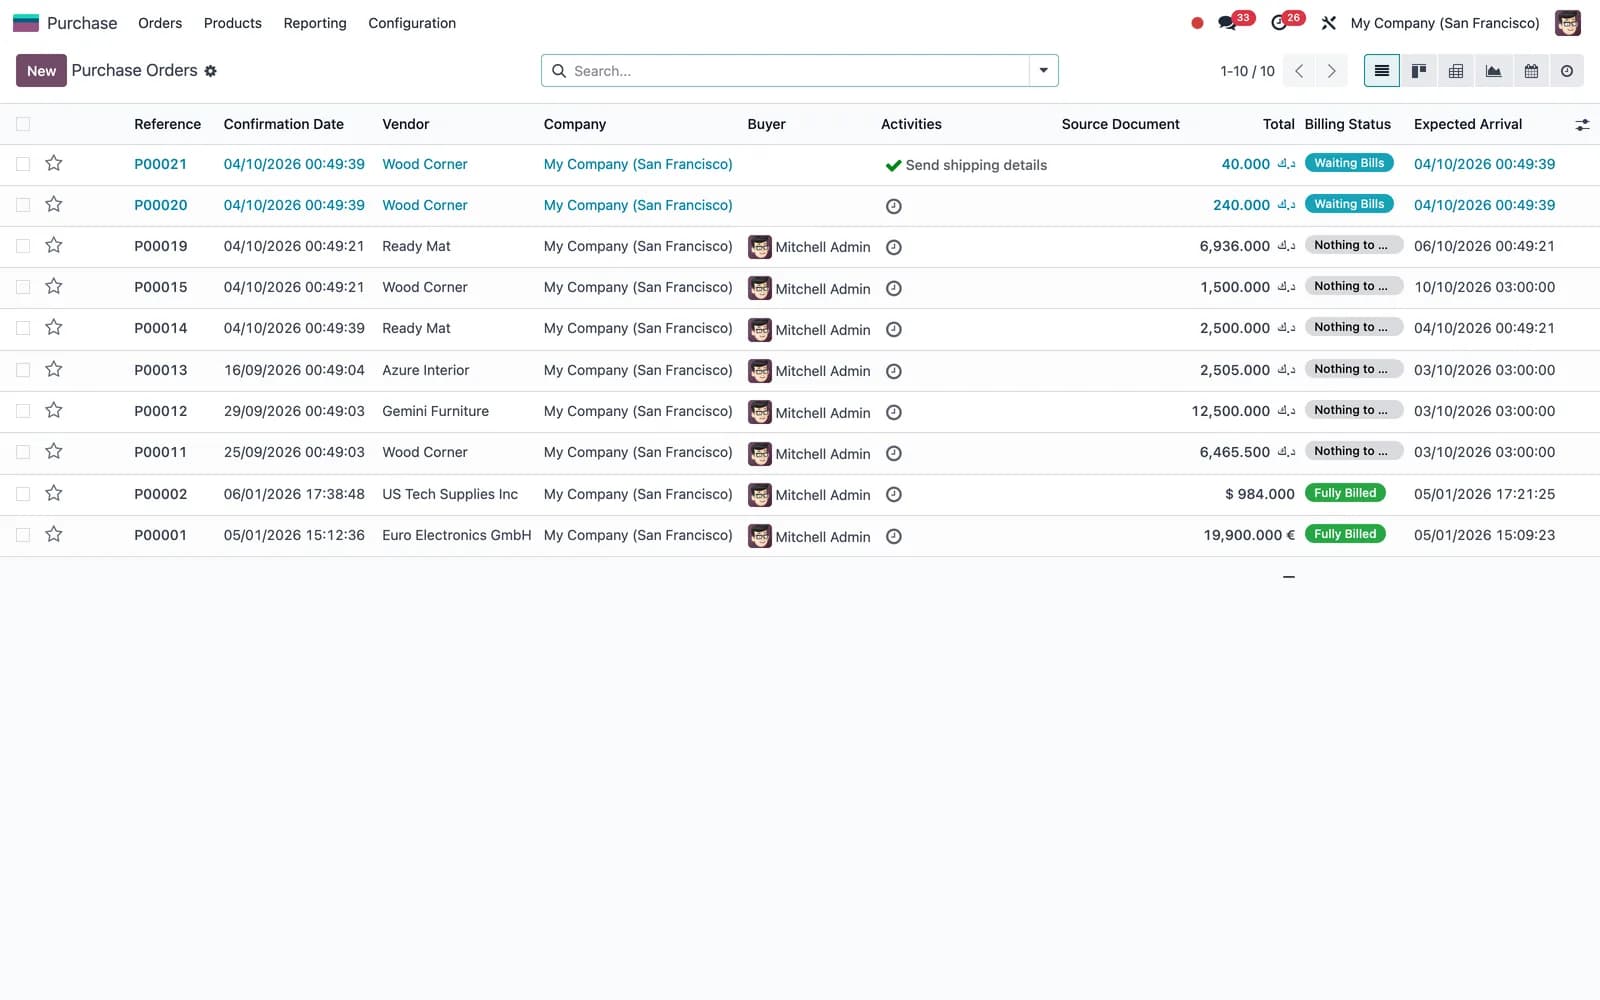Expand the search options dropdown arrow
1600x1000 pixels.
coord(1043,71)
